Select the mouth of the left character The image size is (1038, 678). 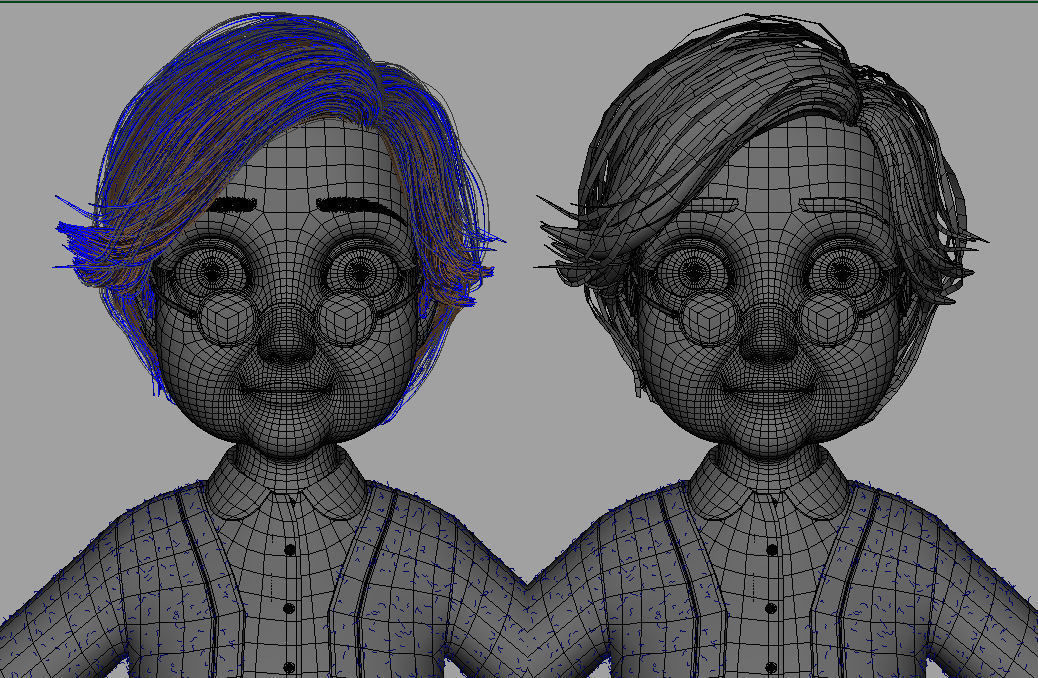[x=286, y=388]
